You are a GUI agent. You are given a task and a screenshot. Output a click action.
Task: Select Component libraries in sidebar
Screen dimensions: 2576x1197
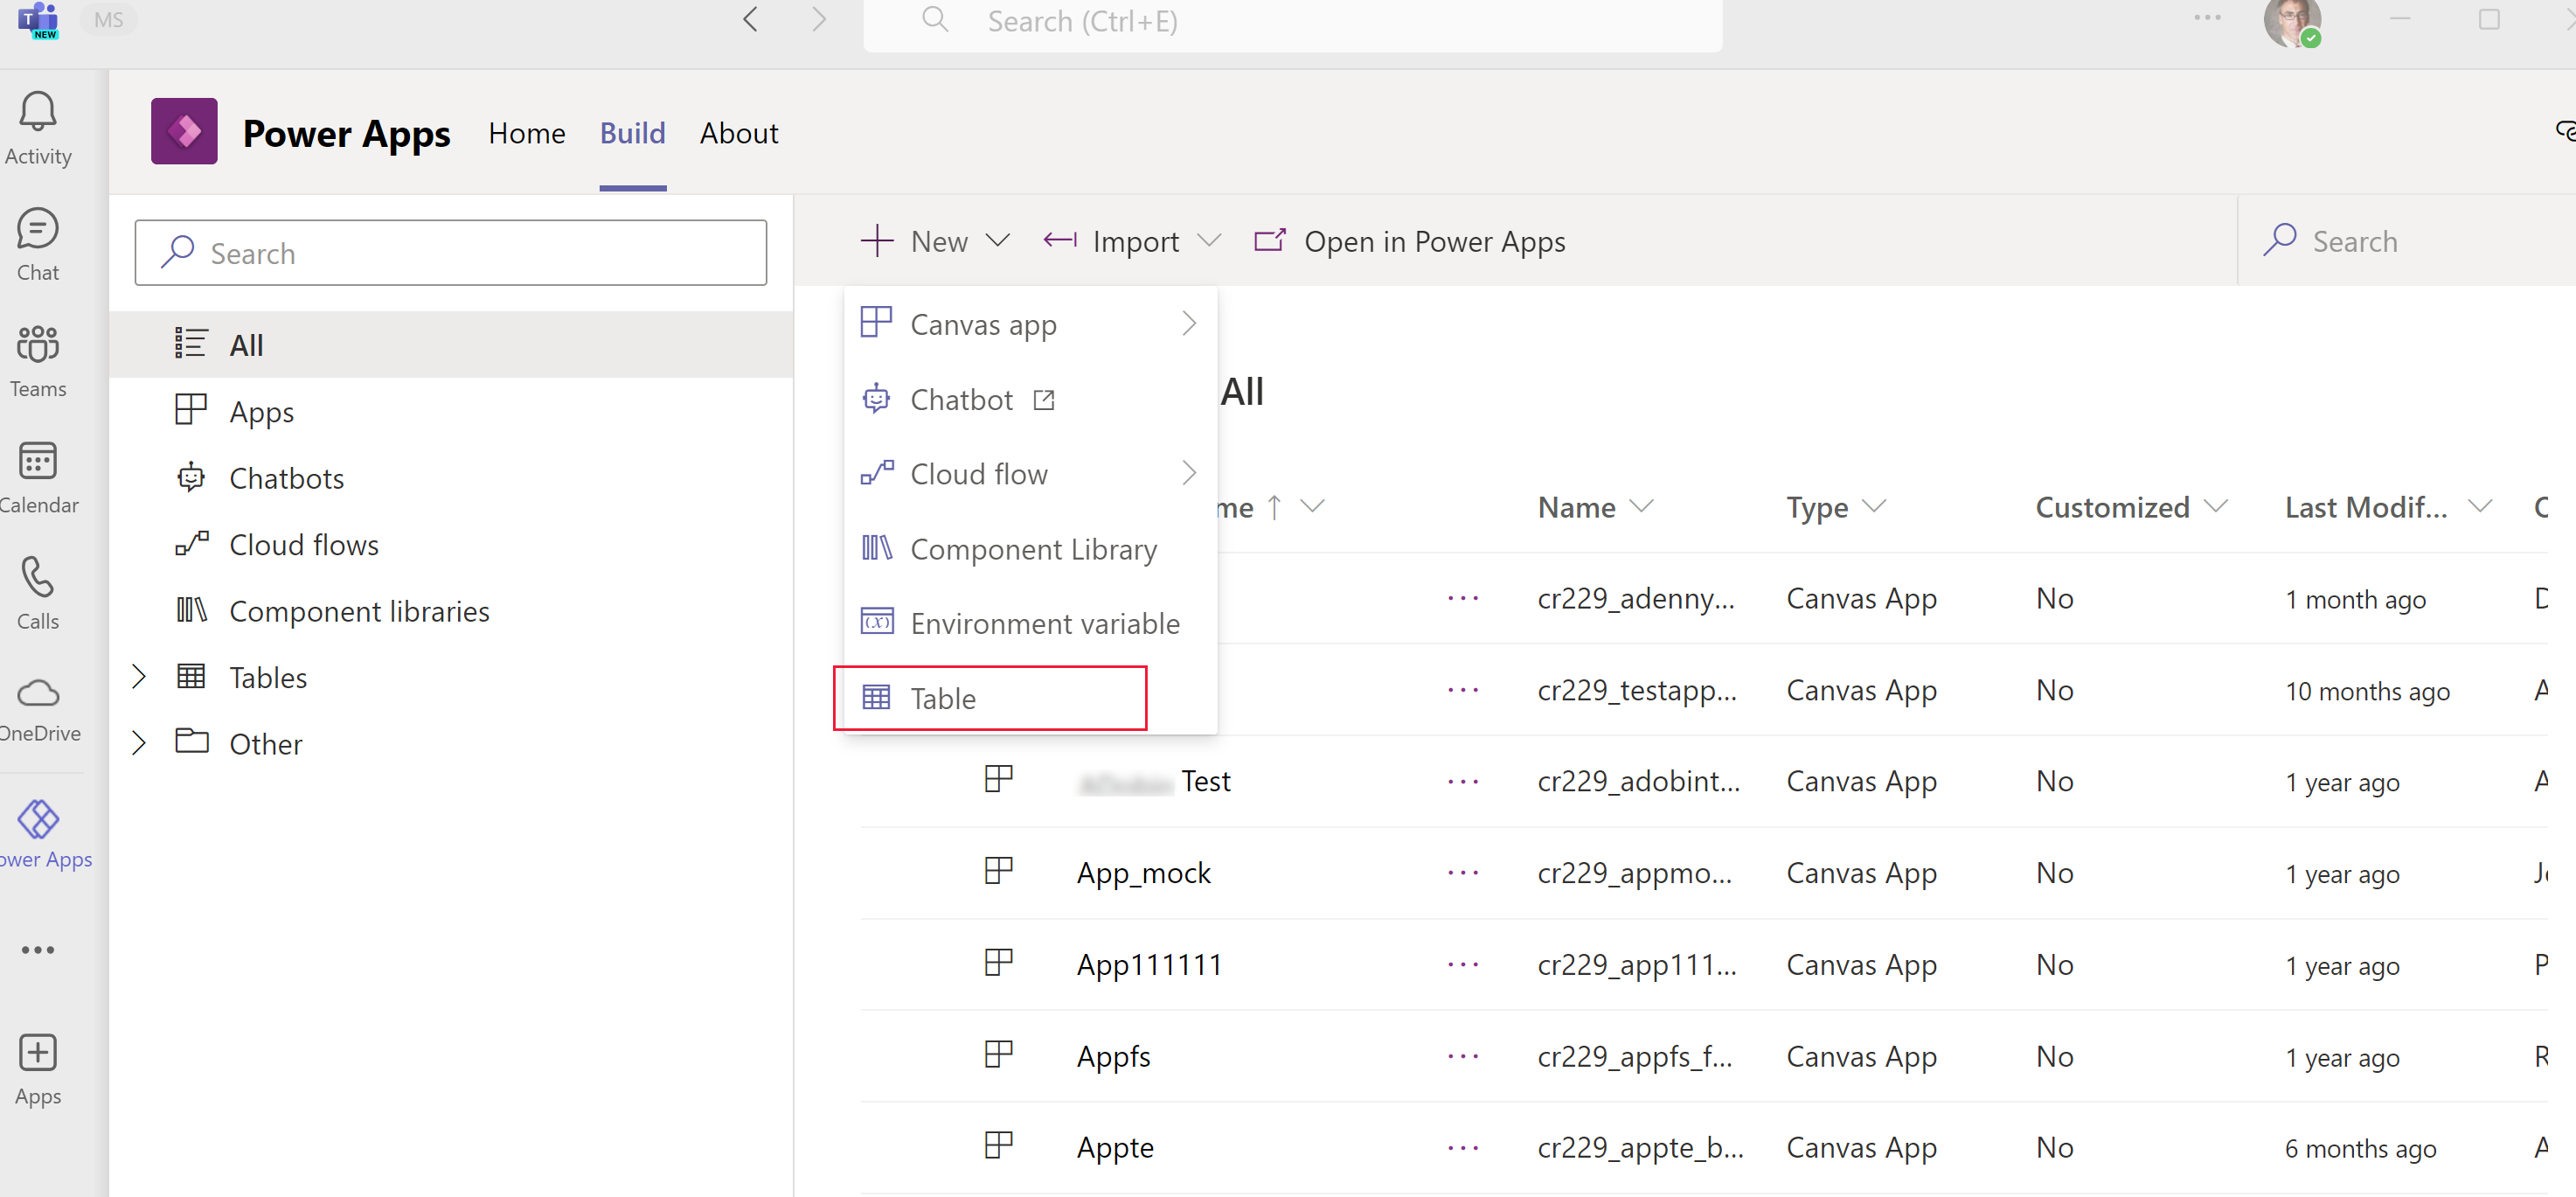coord(360,610)
